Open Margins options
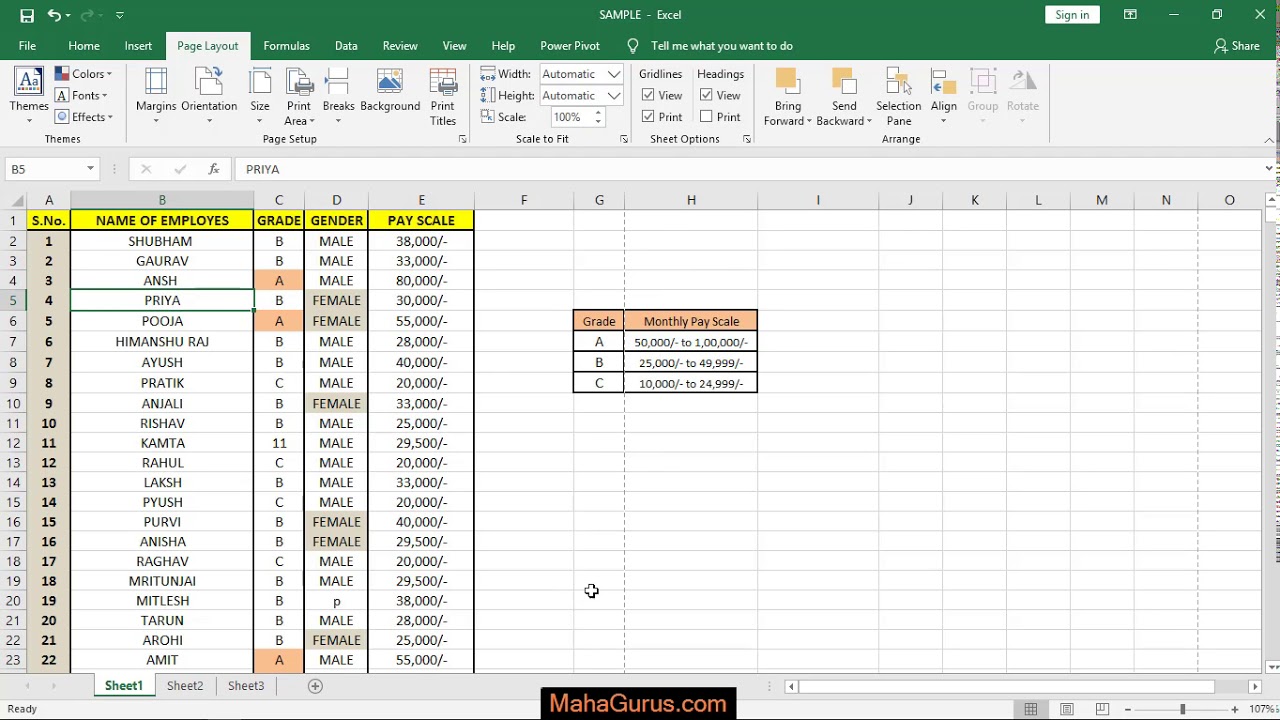Screen dimensions: 1280x720 [156, 96]
